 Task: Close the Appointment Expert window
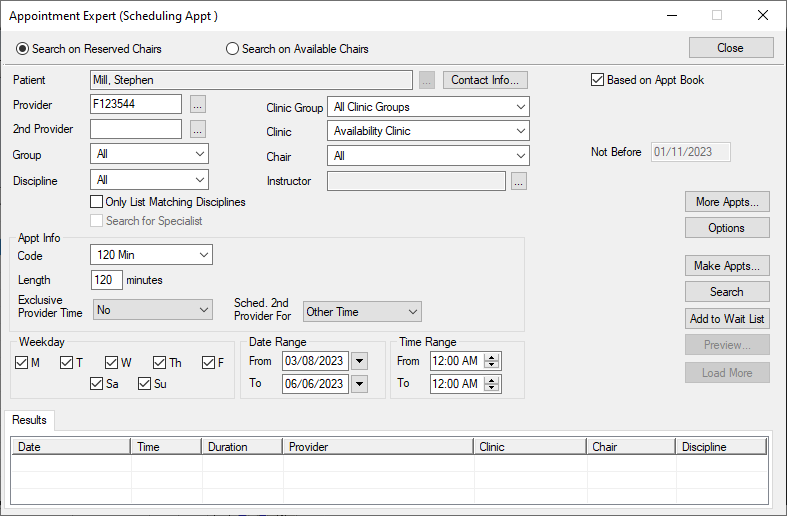tap(763, 16)
